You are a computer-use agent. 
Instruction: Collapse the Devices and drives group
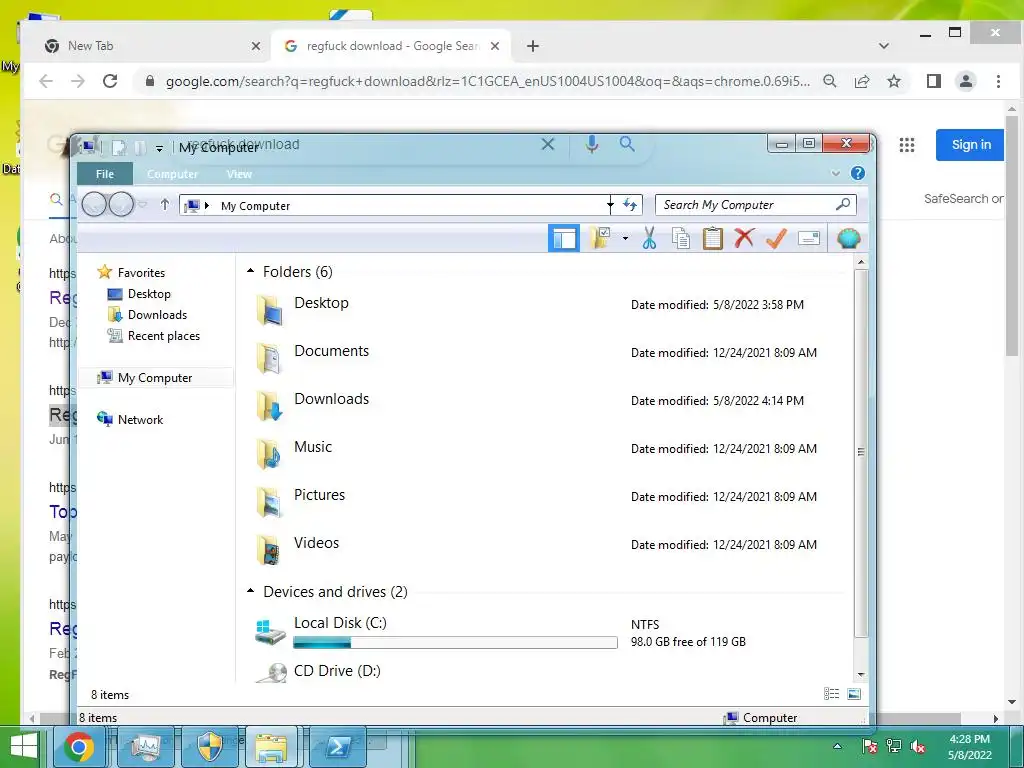pyautogui.click(x=250, y=590)
